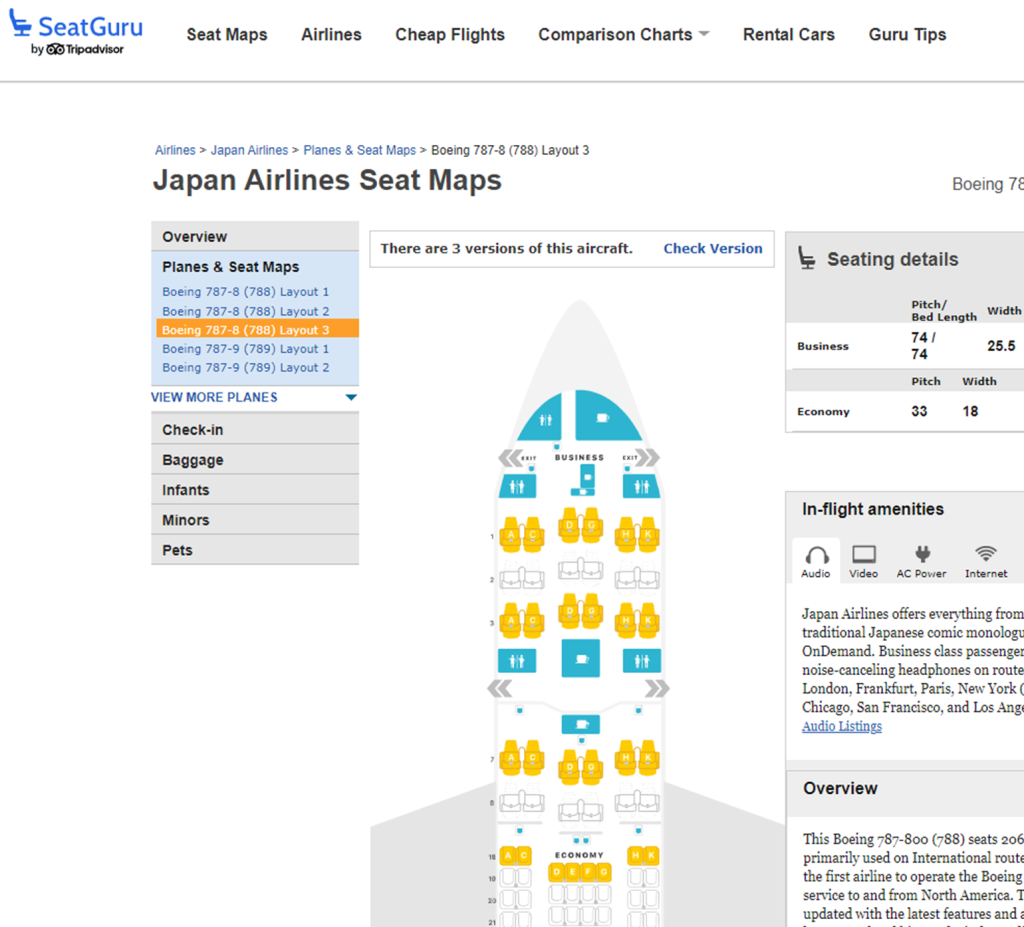Image resolution: width=1024 pixels, height=927 pixels.
Task: Select economy seat 18A on the map
Action: pyautogui.click(x=509, y=856)
